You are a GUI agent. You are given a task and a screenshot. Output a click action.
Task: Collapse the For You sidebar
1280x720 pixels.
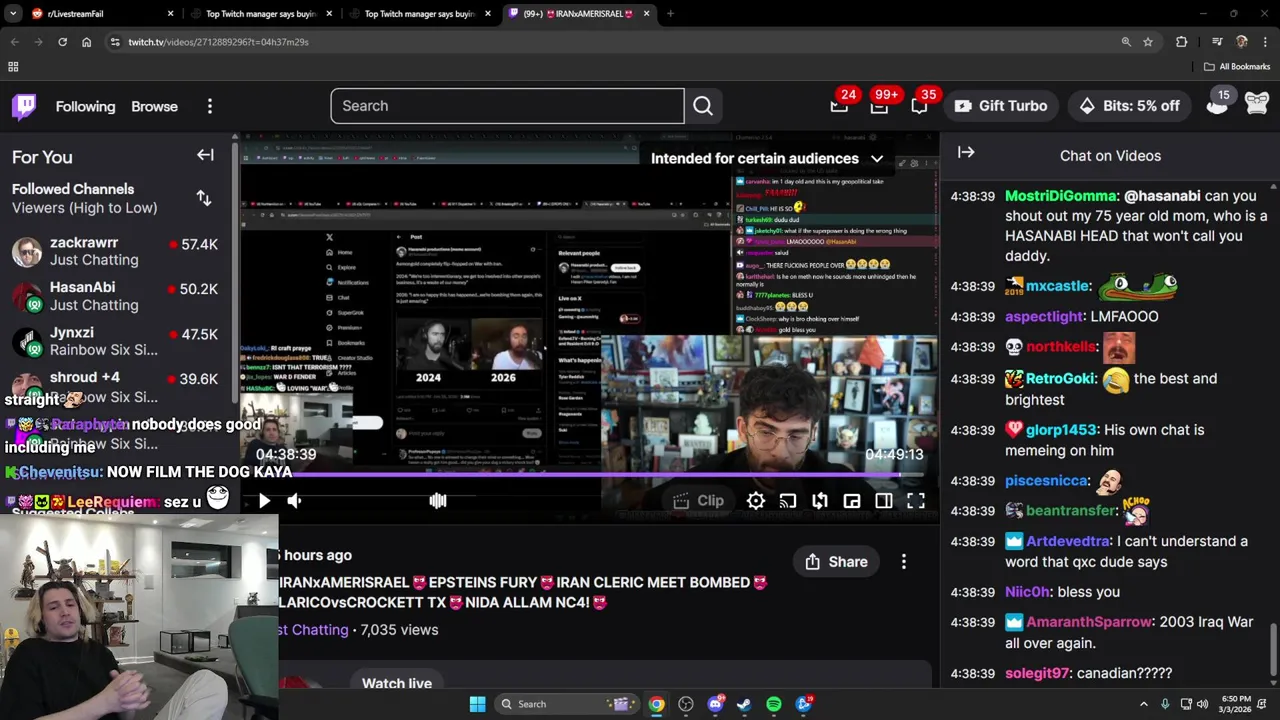point(205,155)
